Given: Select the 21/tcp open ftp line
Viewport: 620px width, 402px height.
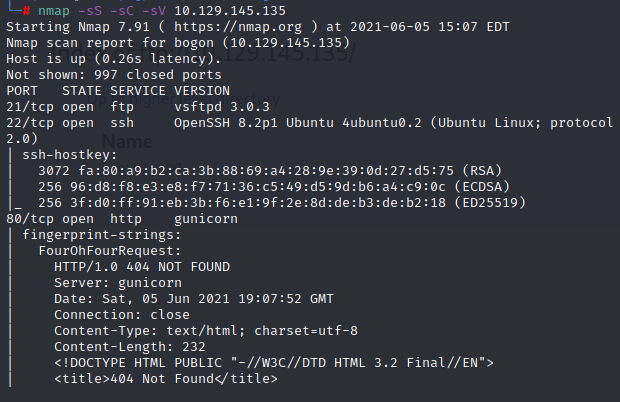Looking at the screenshot, I should pos(138,107).
